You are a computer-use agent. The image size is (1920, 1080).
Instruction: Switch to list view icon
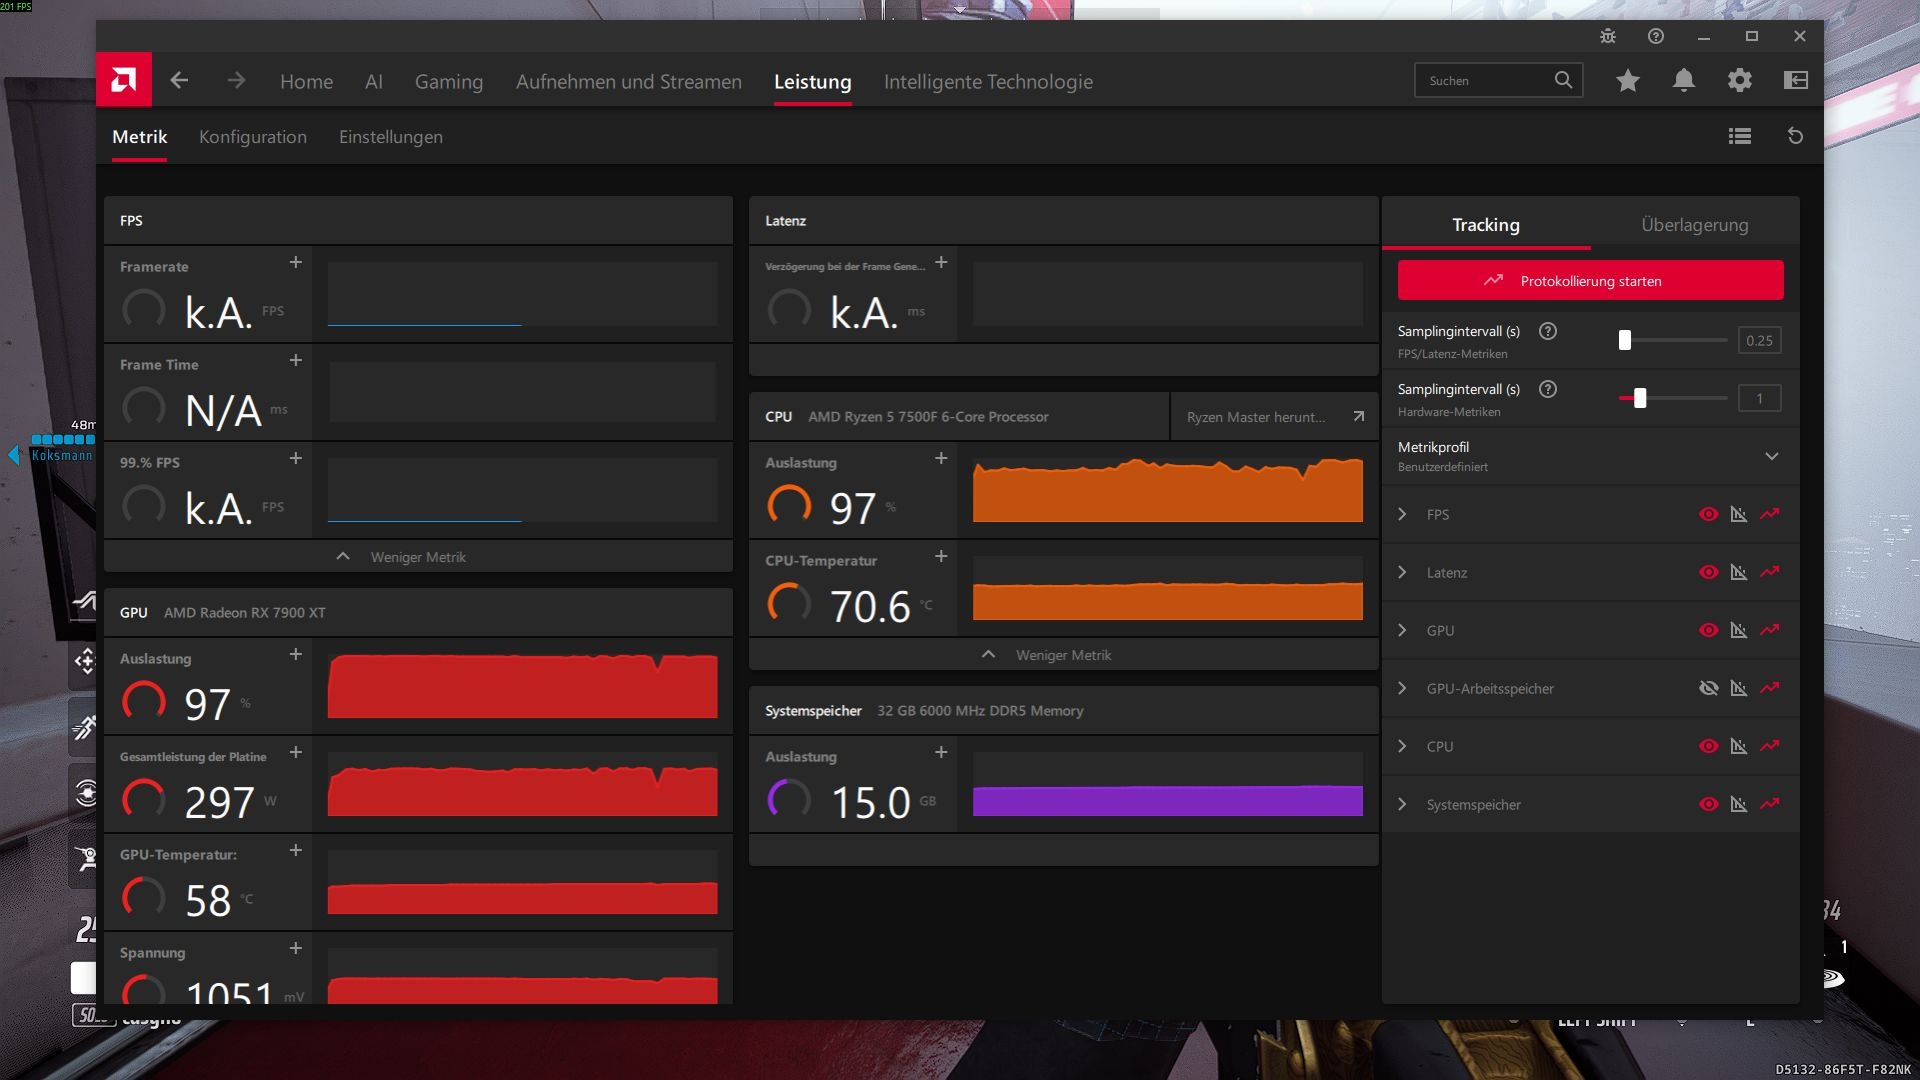(1740, 136)
